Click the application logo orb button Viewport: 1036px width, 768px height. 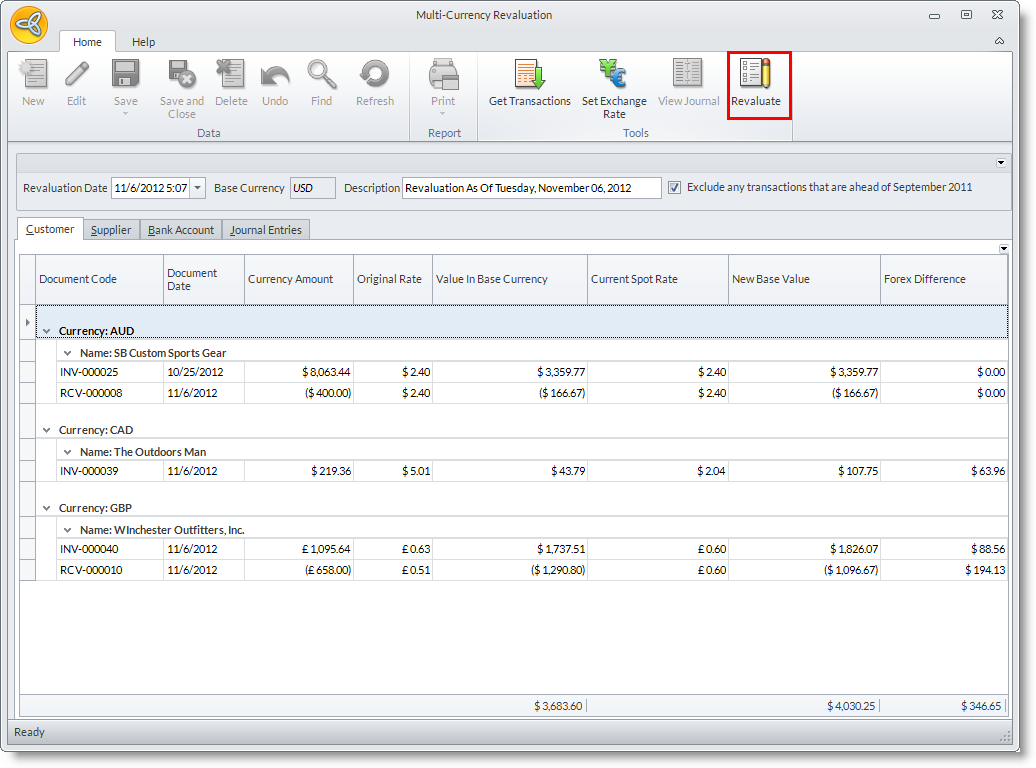(x=28, y=27)
